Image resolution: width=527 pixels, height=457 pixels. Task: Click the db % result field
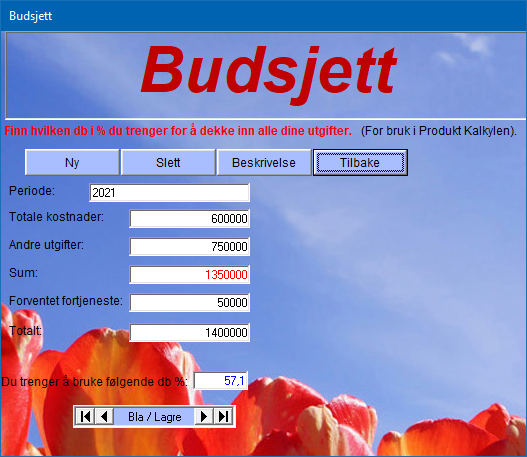coord(221,381)
